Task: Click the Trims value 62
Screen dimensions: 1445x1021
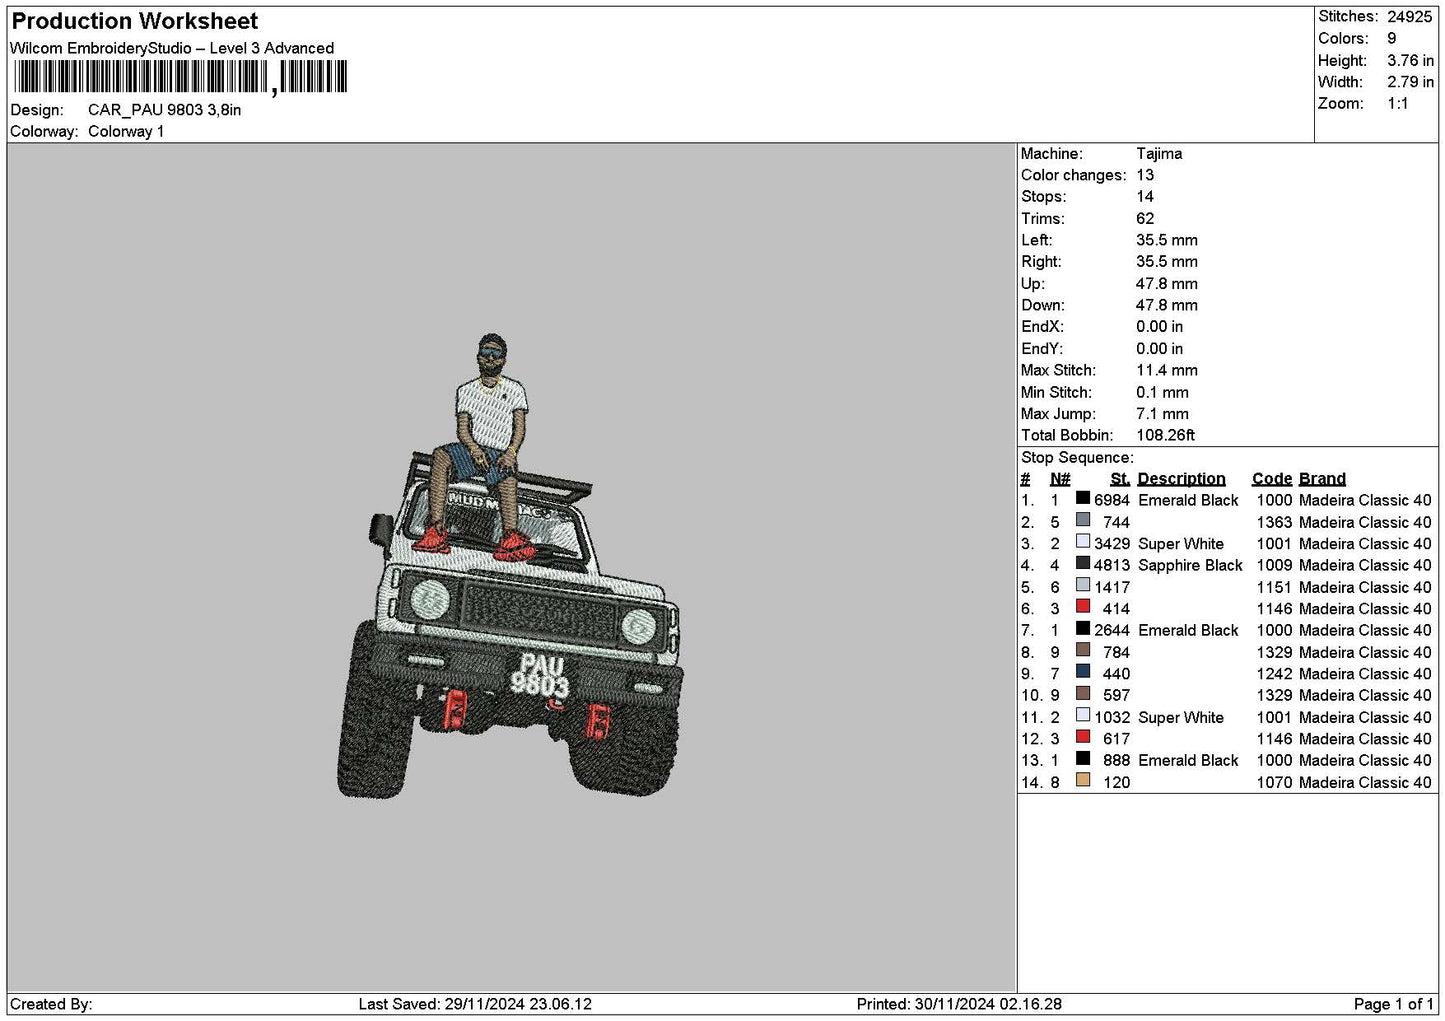Action: (1145, 219)
